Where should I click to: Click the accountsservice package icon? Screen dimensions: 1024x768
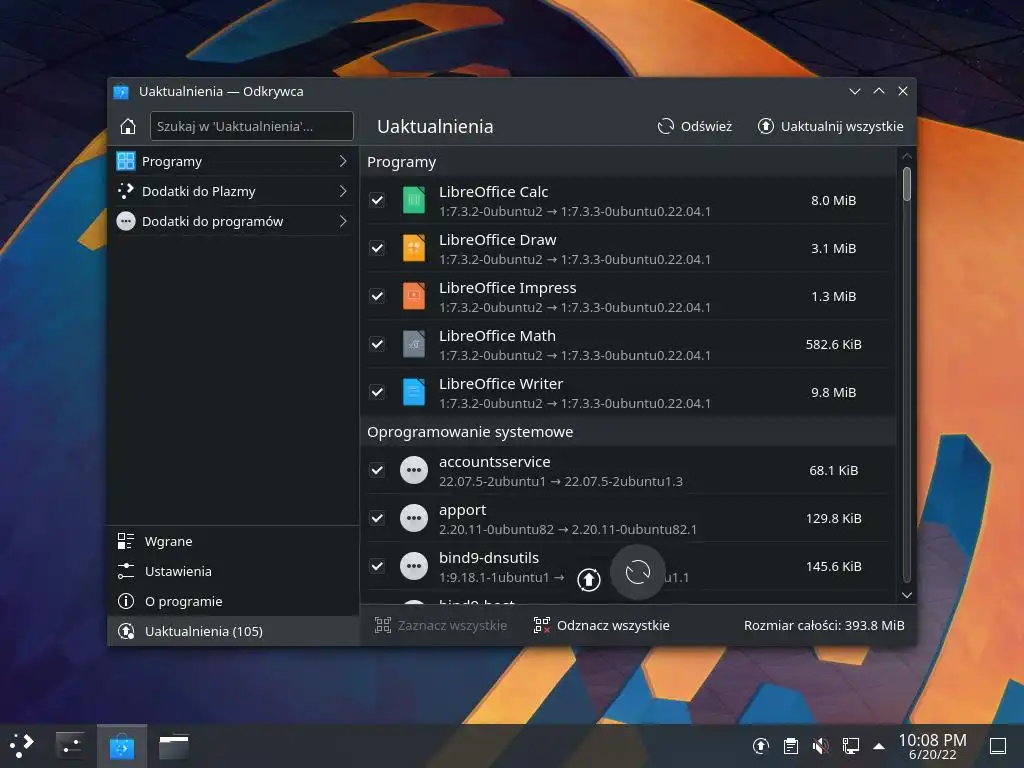[413, 470]
